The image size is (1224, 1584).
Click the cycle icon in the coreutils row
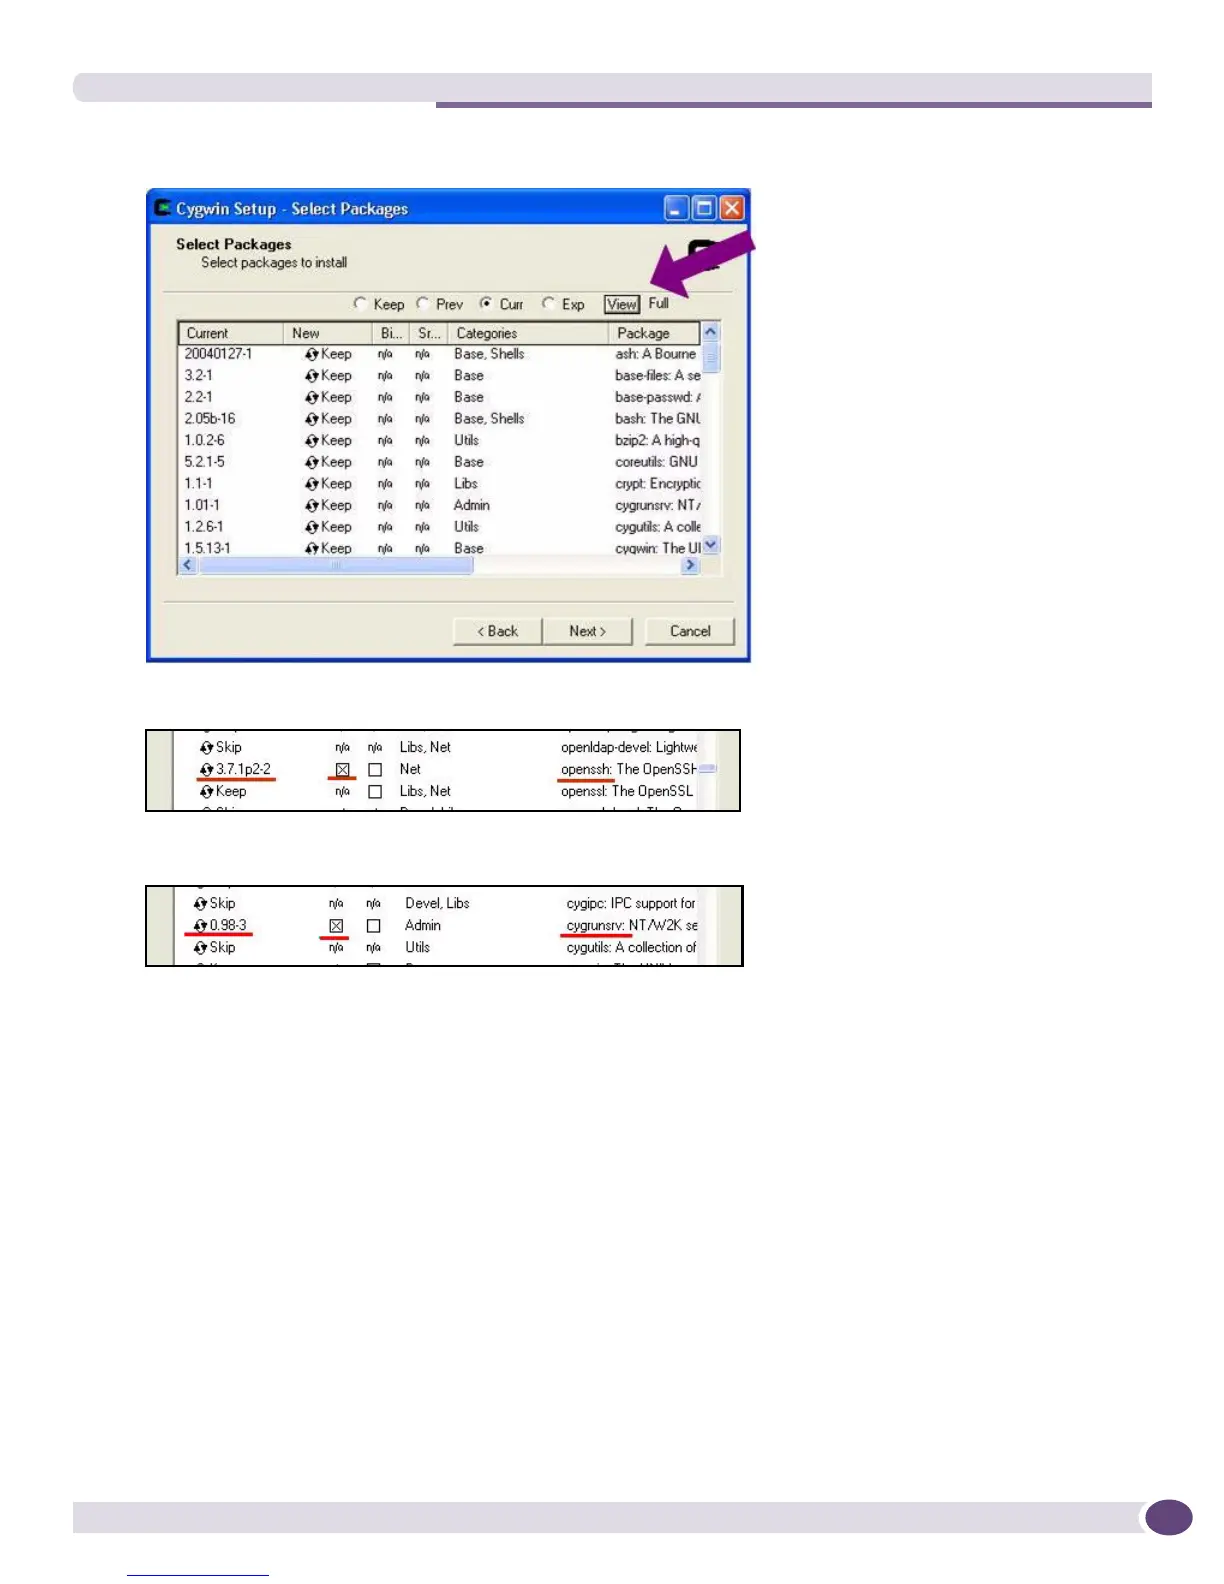pyautogui.click(x=312, y=462)
